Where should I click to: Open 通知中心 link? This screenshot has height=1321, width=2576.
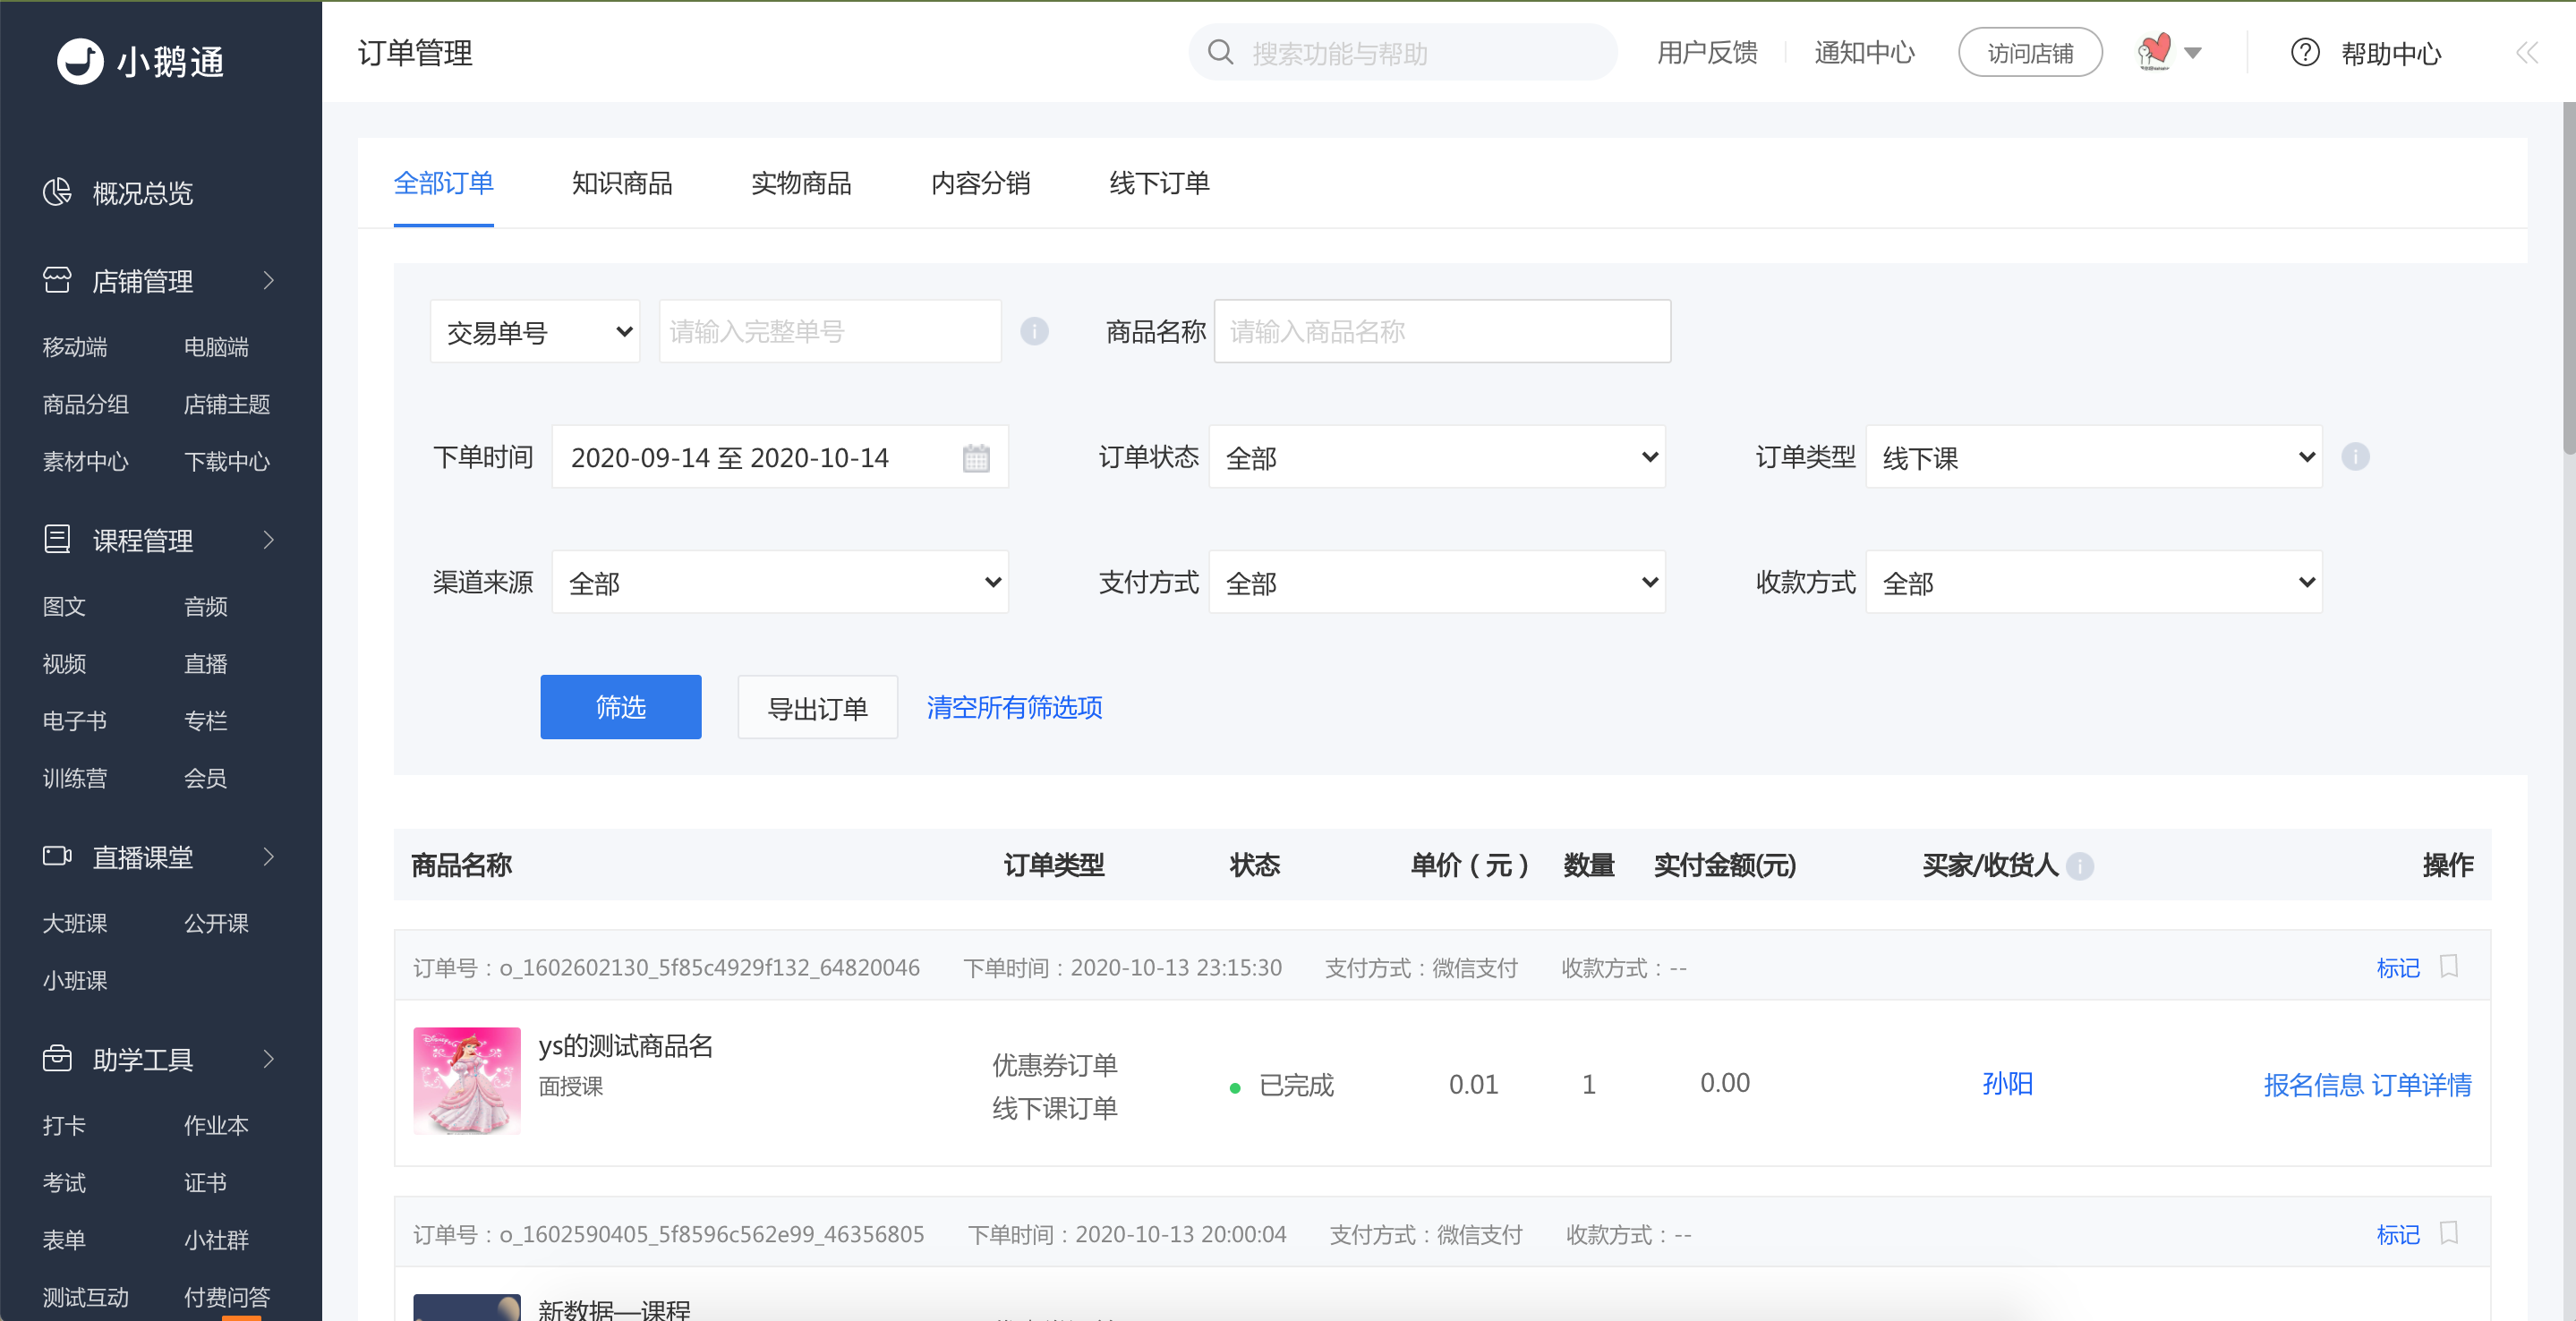[x=1864, y=52]
